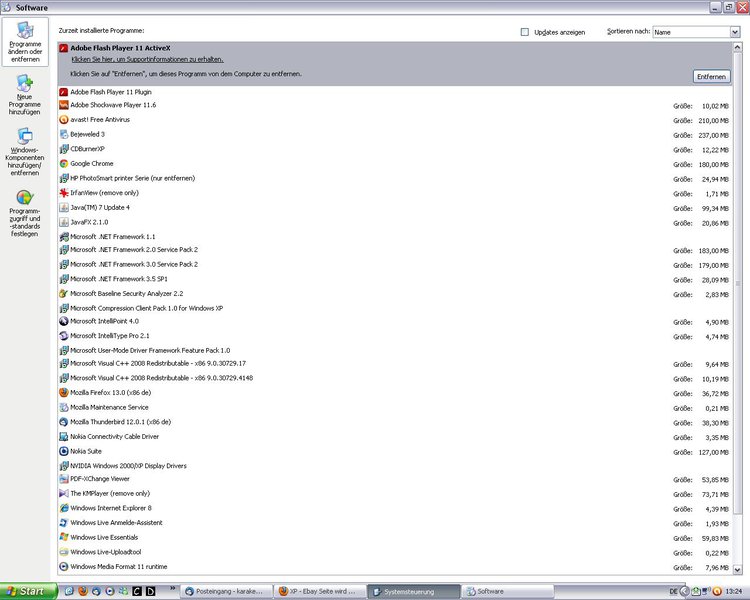The height and width of the screenshot is (600, 750).
Task: Switch to 'Software' taskbar button
Action: pyautogui.click(x=507, y=591)
